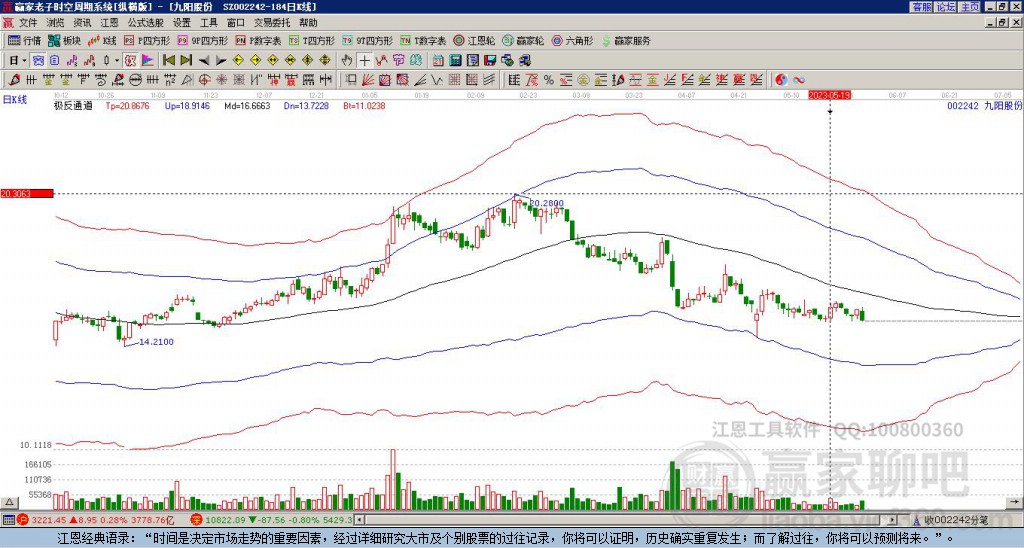Image resolution: width=1024 pixels, height=548 pixels.
Task: Jump to the last bar with the green arrow
Action: [x=186, y=61]
